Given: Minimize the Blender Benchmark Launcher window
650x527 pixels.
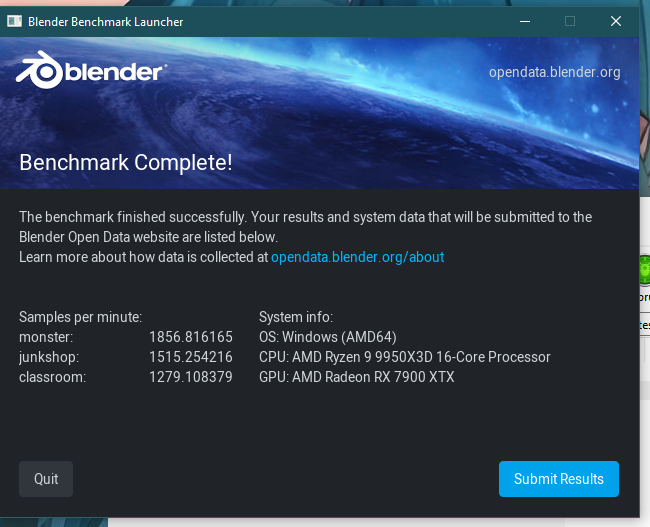Looking at the screenshot, I should [x=525, y=21].
